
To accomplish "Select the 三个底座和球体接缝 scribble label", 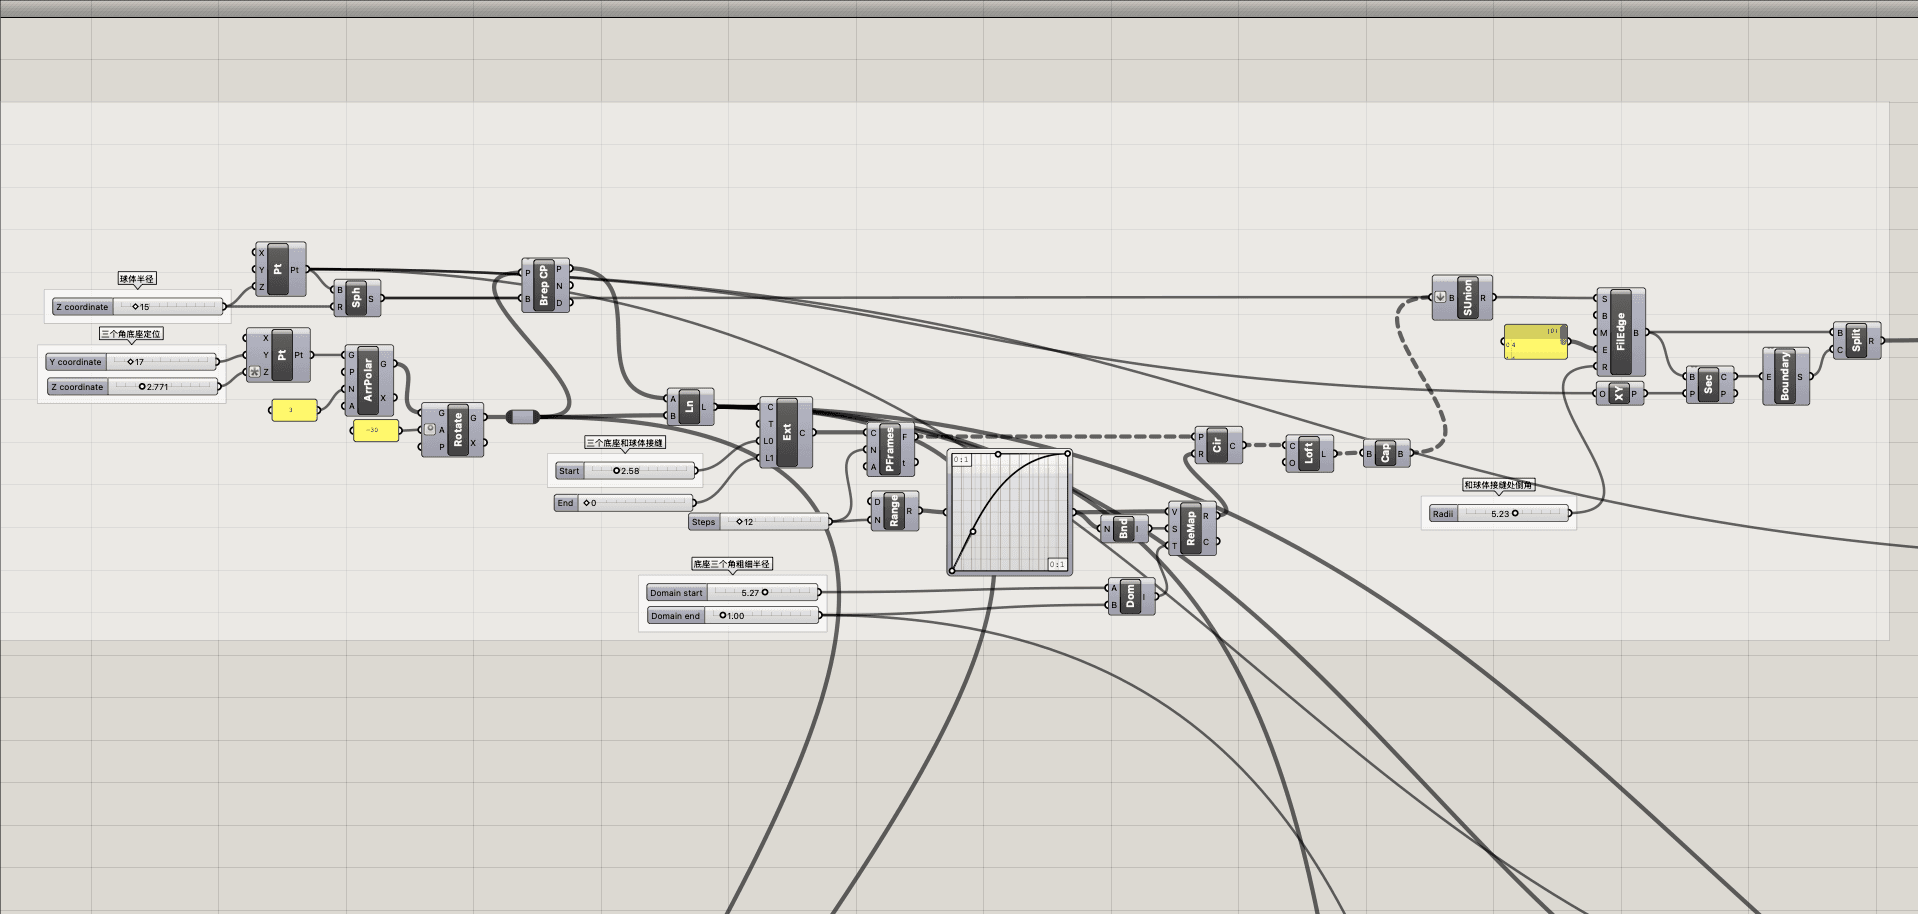I will (625, 442).
